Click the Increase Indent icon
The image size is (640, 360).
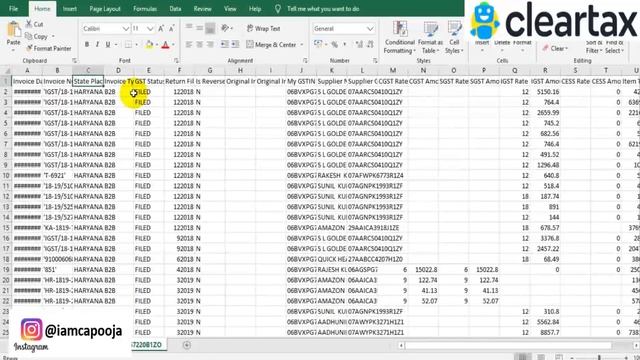click(235, 44)
